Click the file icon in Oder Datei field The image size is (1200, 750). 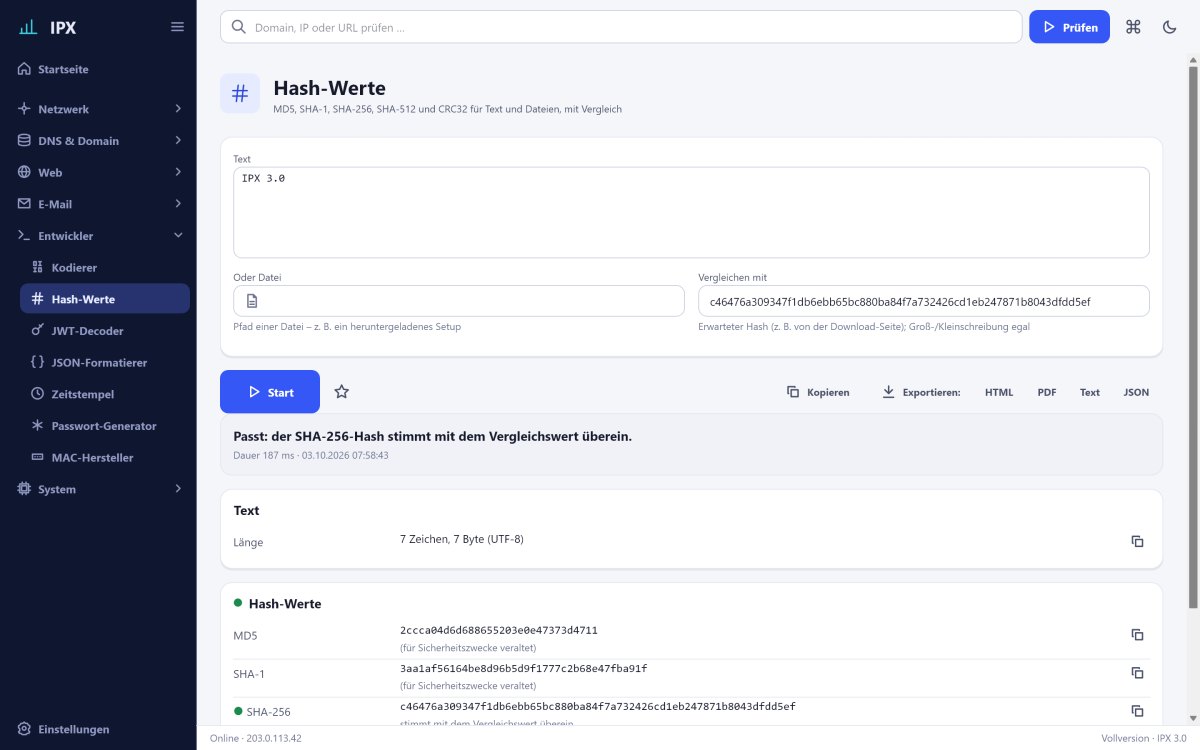(x=253, y=301)
